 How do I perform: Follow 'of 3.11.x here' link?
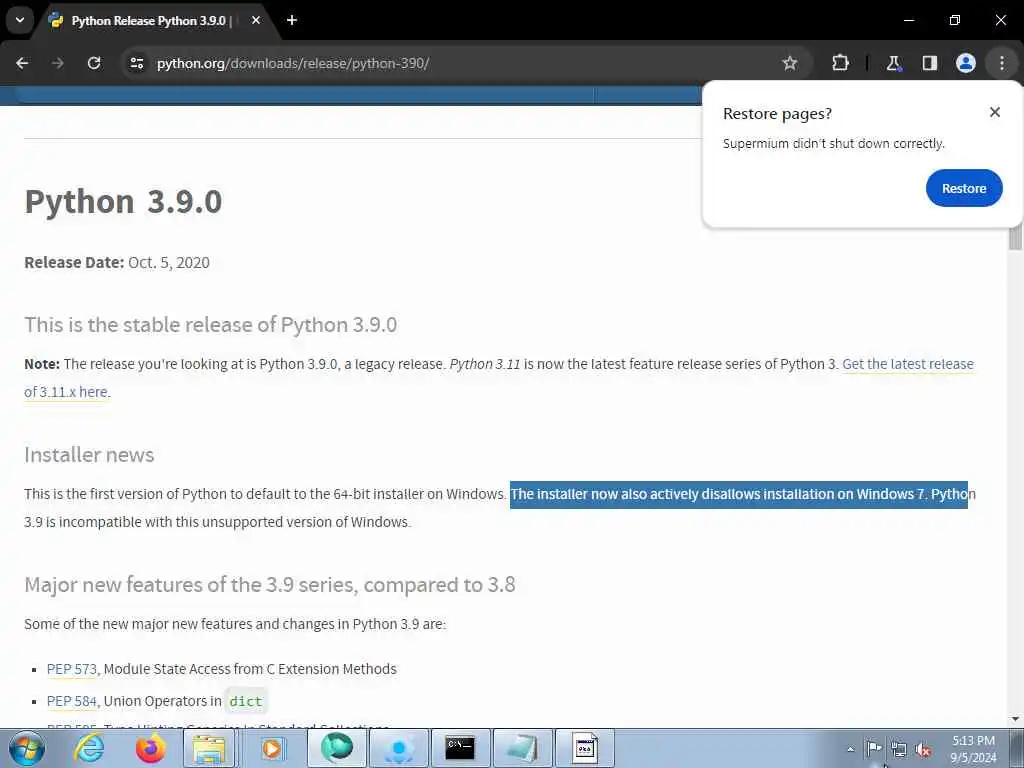65,392
